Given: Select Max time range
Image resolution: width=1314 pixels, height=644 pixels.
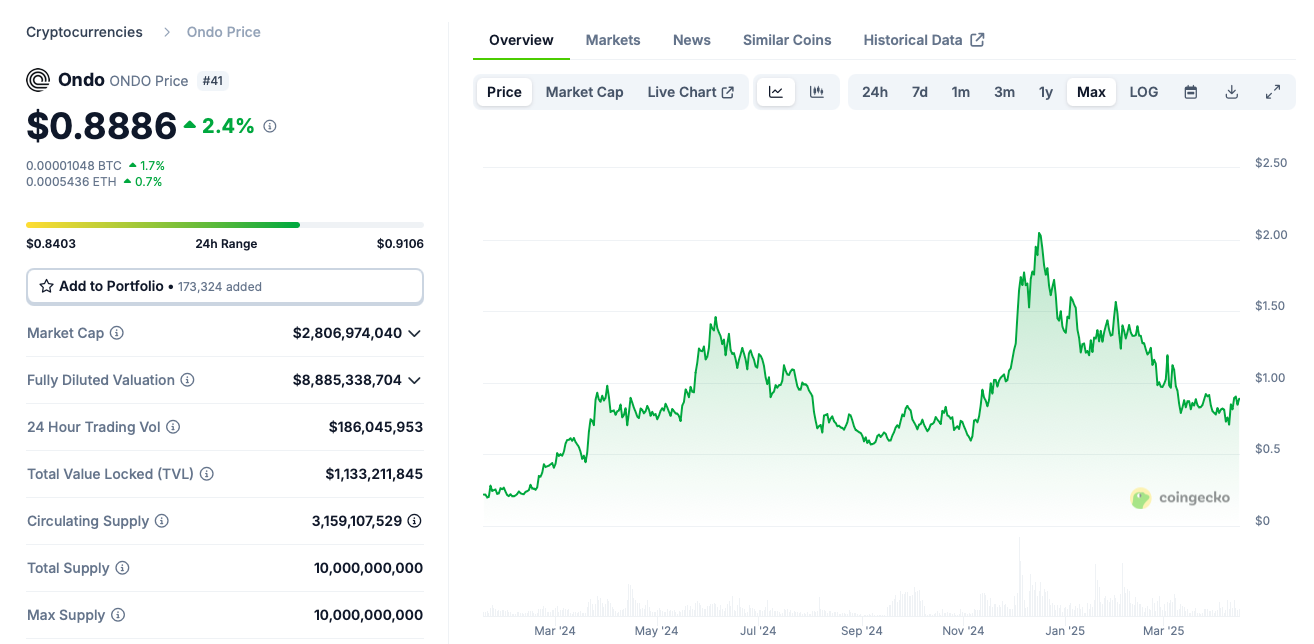Looking at the screenshot, I should coord(1091,92).
